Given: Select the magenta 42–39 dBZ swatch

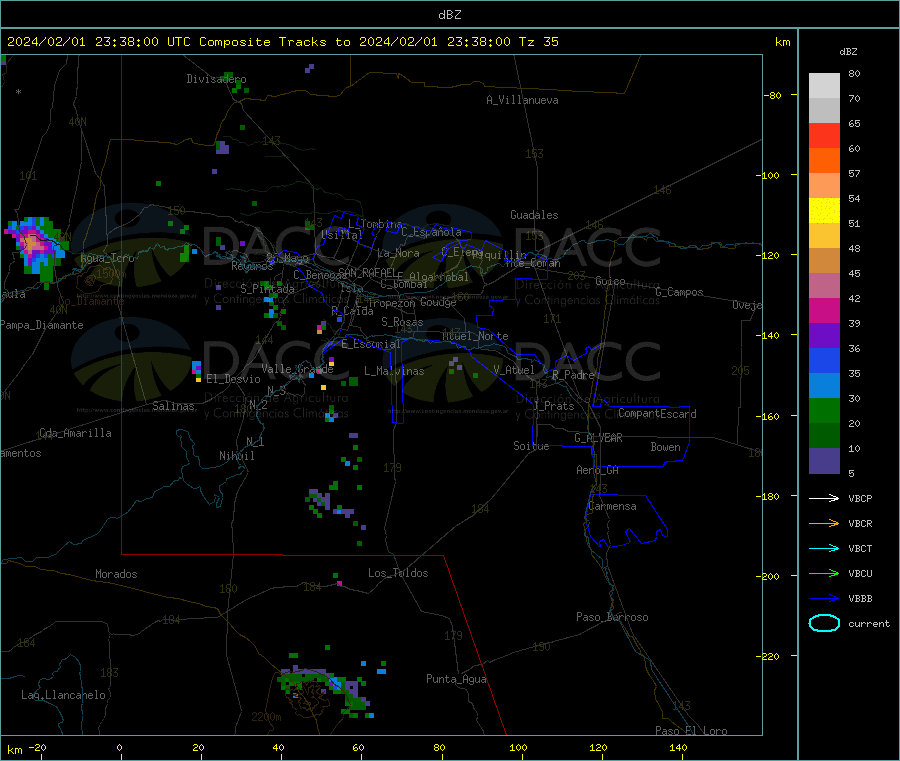Looking at the screenshot, I should click(x=824, y=310).
